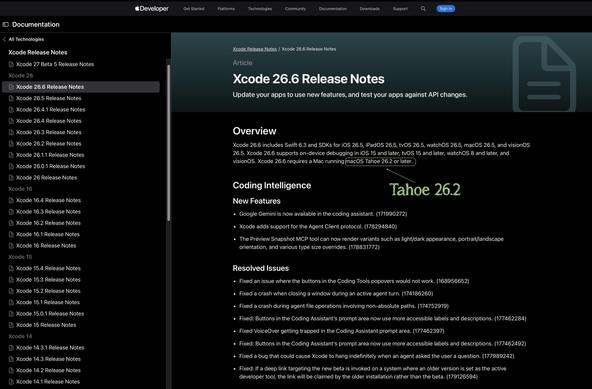Click document icon beside Xcode 14.3.1 Release Notes

point(11,347)
